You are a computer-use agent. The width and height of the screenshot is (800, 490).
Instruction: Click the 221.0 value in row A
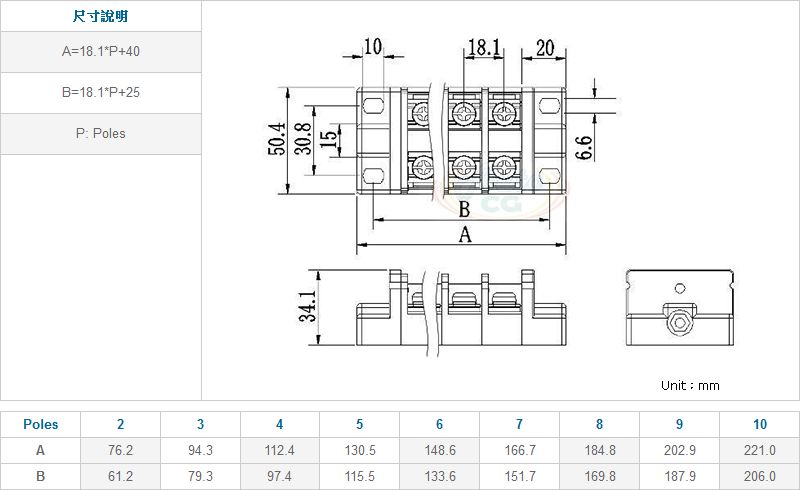(x=759, y=450)
